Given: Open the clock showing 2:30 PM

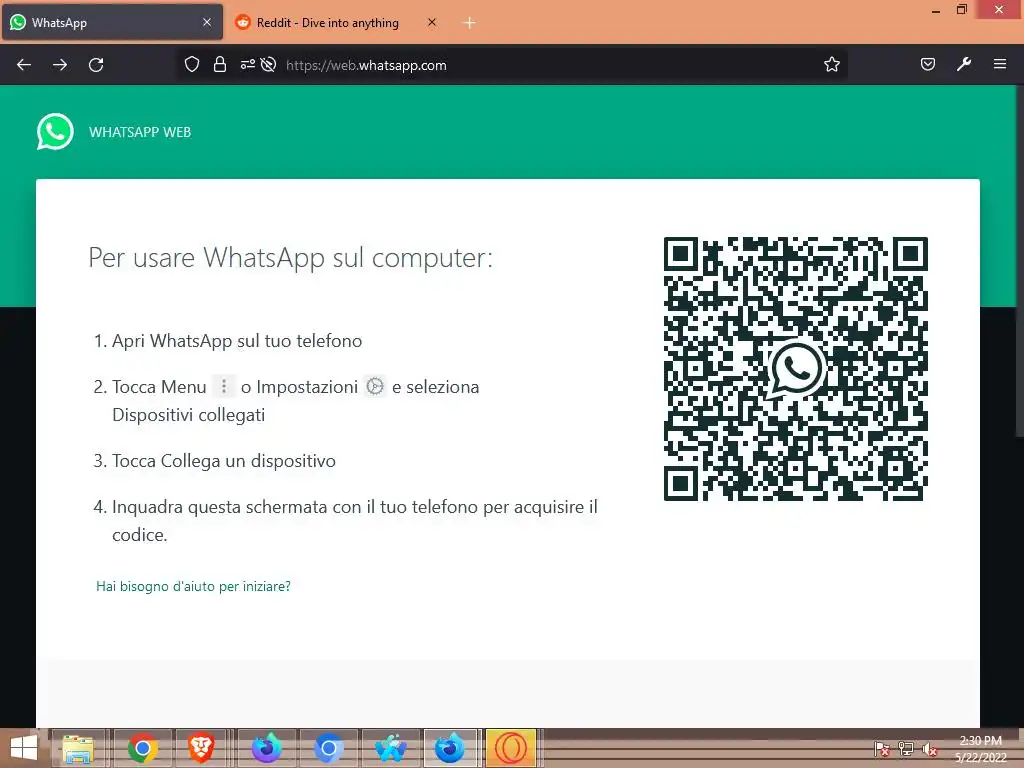Looking at the screenshot, I should (980, 748).
